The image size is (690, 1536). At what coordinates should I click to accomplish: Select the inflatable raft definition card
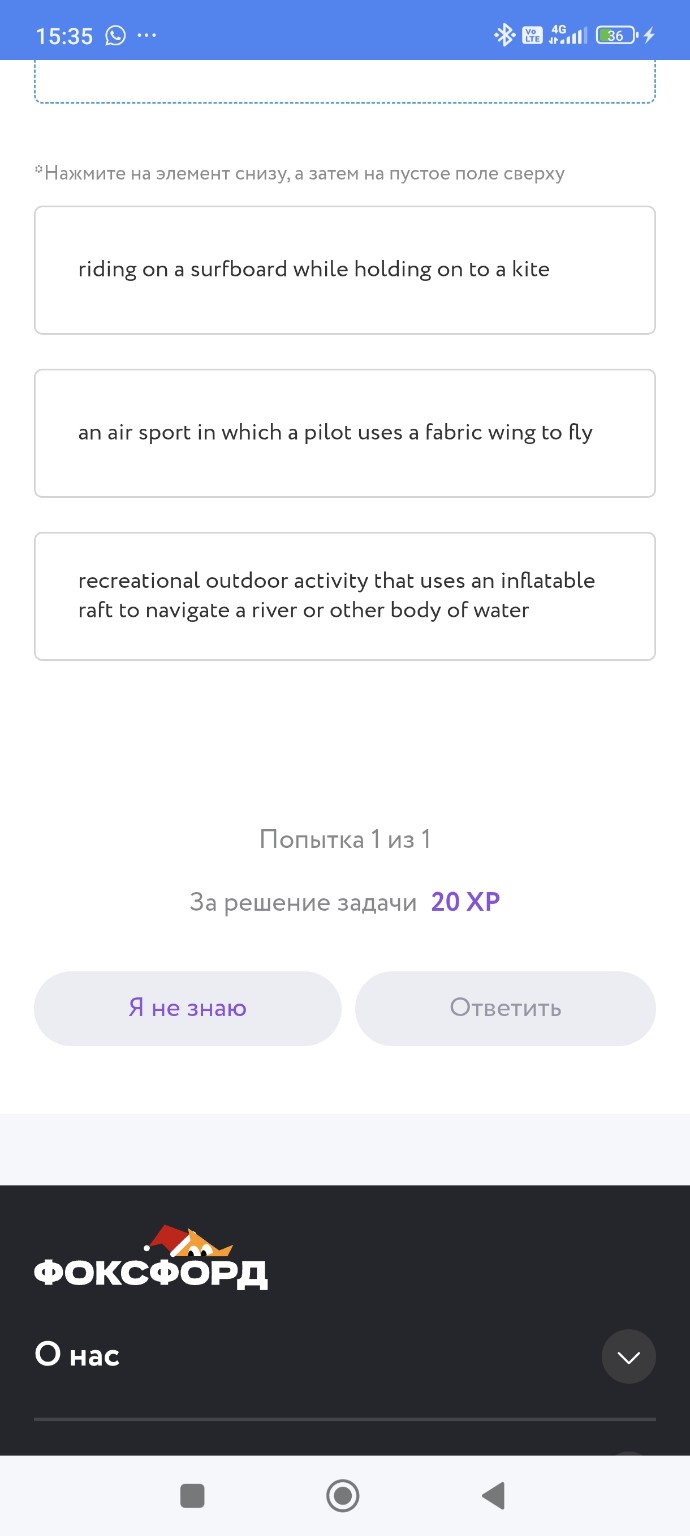[345, 596]
